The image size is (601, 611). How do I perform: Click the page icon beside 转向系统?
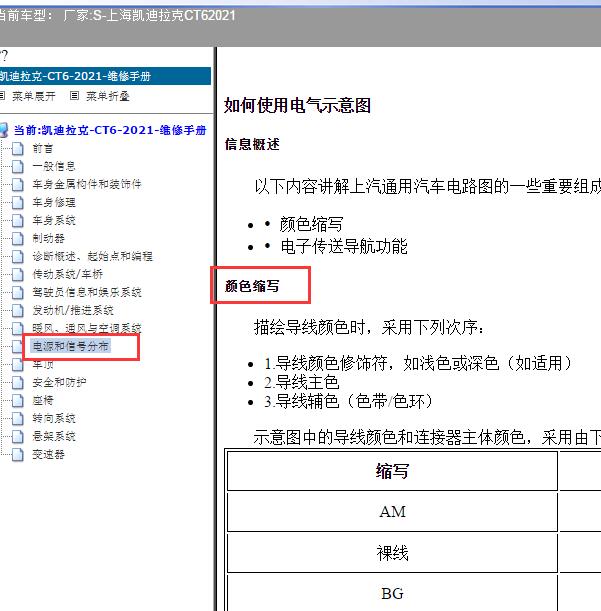click(x=18, y=418)
